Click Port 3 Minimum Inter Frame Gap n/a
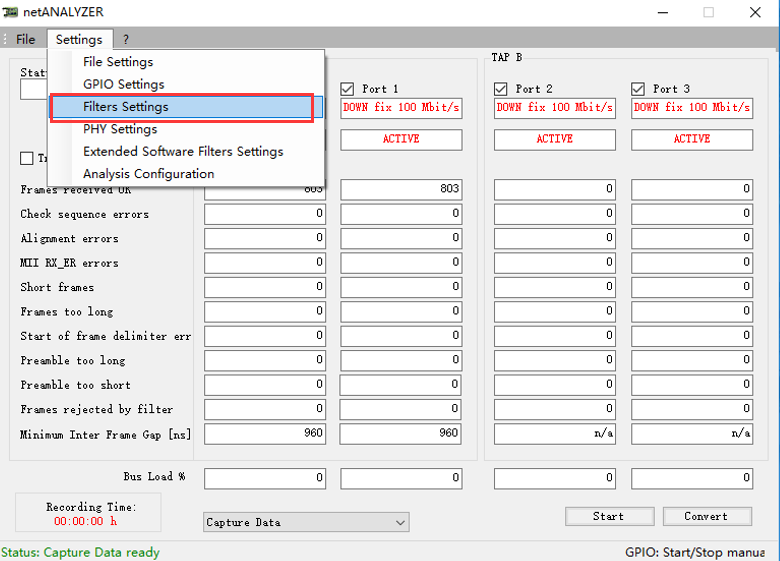Image resolution: width=780 pixels, height=561 pixels. pyautogui.click(x=692, y=434)
